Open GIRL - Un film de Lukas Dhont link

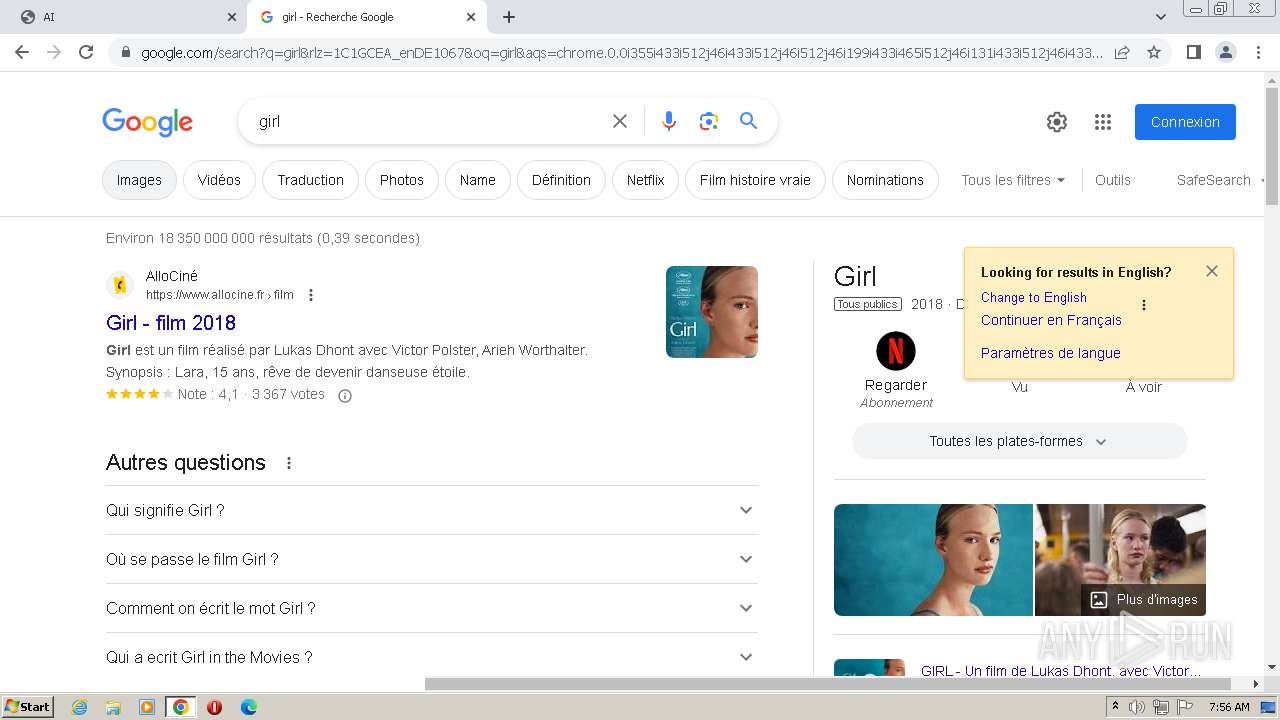pyautogui.click(x=1061, y=671)
